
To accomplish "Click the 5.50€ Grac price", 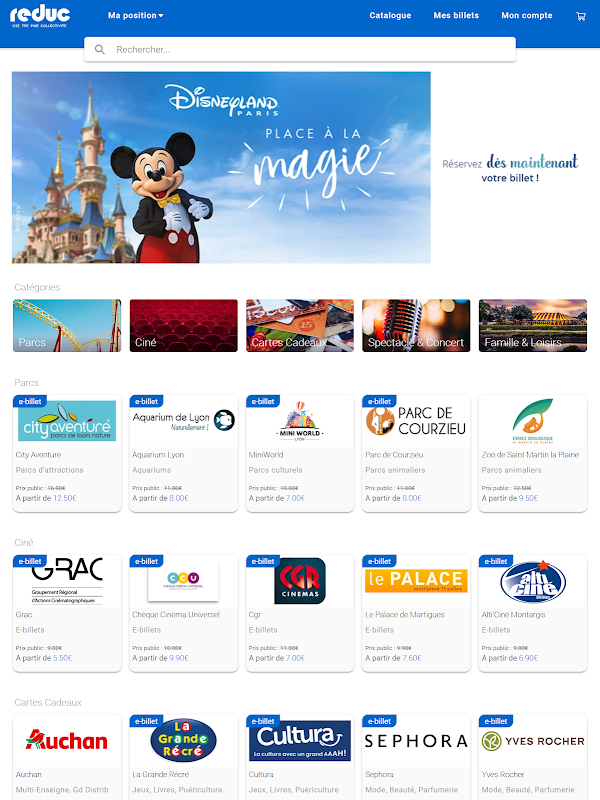I will click(63, 658).
